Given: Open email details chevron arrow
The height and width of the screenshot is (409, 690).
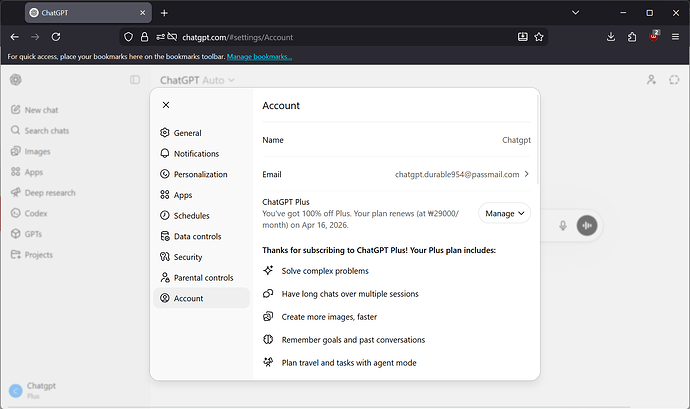Looking at the screenshot, I should point(526,174).
